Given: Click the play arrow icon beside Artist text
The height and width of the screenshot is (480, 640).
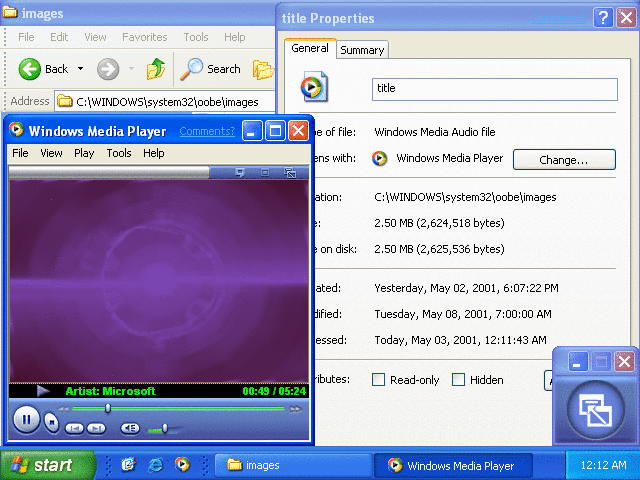Looking at the screenshot, I should [x=43, y=391].
